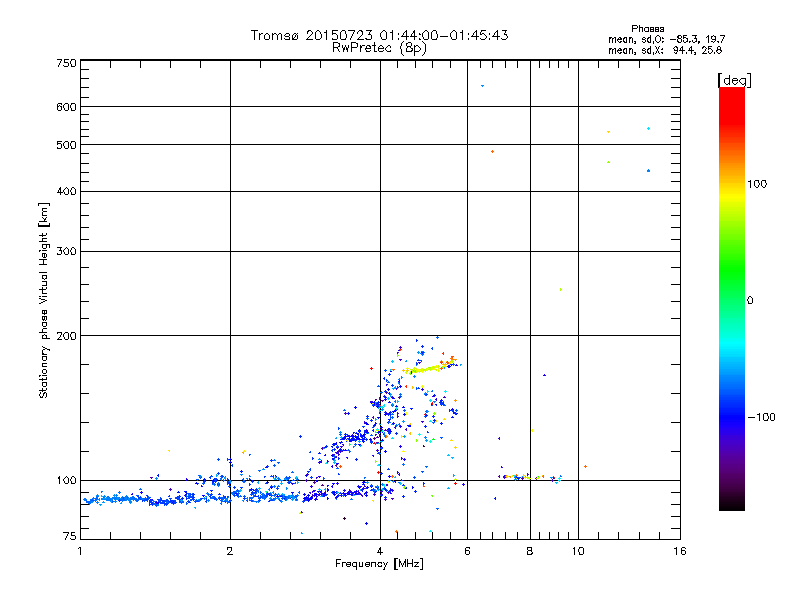
Task: Click the 'mean, sd,O: -85.3, 19.7' line
Action: (666, 39)
